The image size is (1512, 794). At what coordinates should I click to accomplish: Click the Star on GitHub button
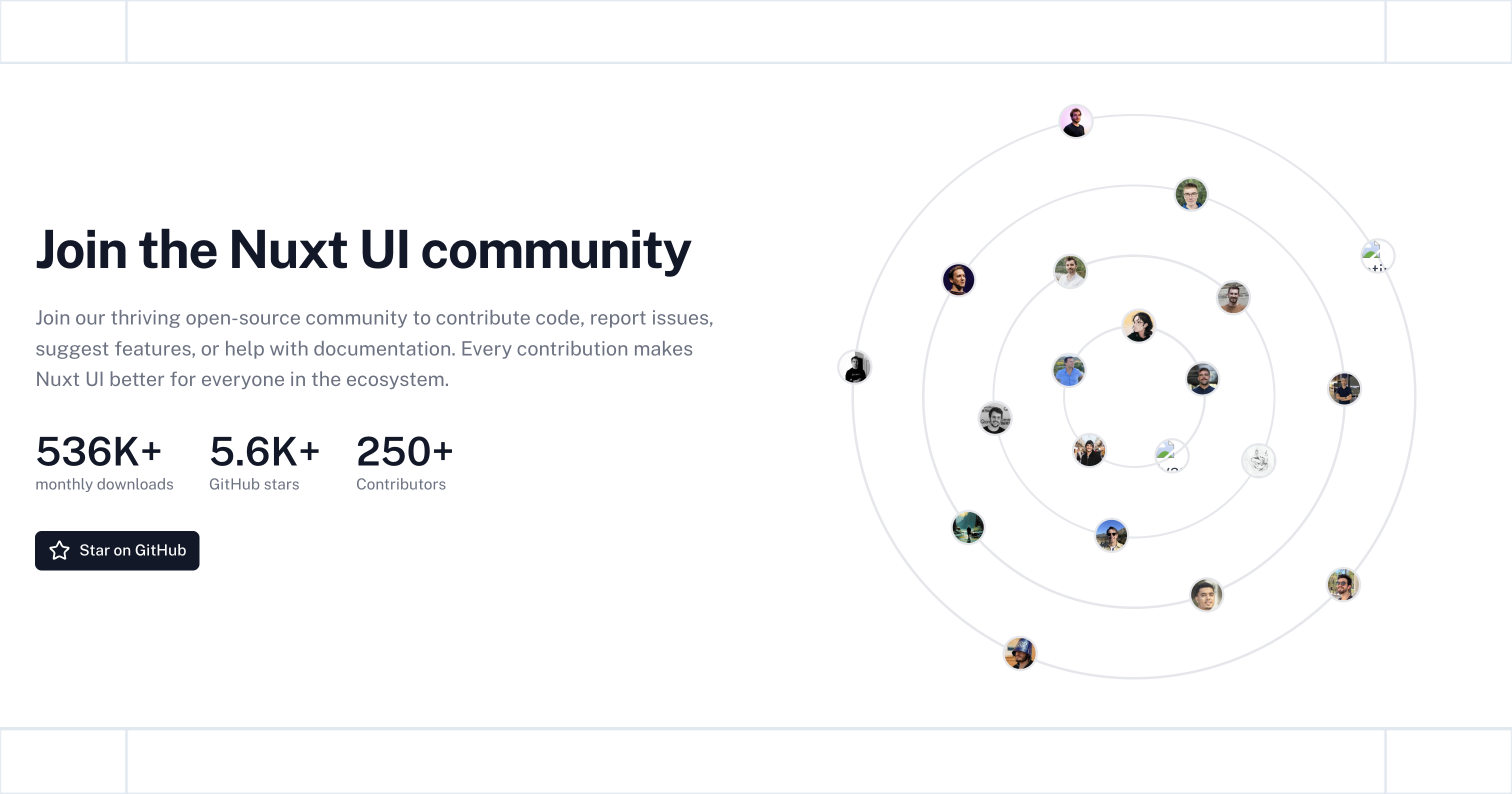[x=117, y=551]
